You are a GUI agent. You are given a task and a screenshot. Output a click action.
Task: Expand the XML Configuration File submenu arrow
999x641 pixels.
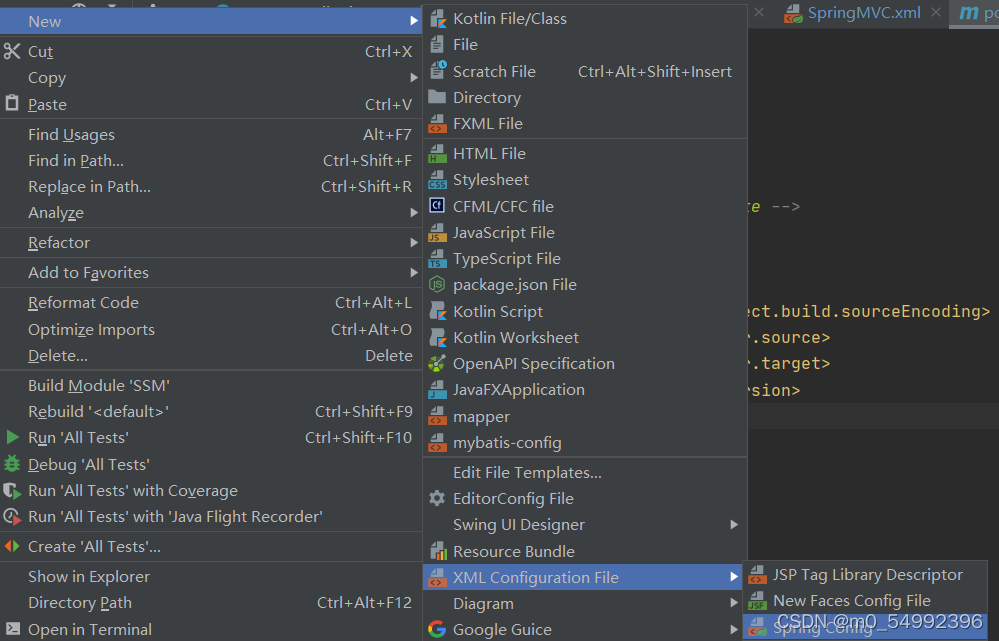click(734, 577)
